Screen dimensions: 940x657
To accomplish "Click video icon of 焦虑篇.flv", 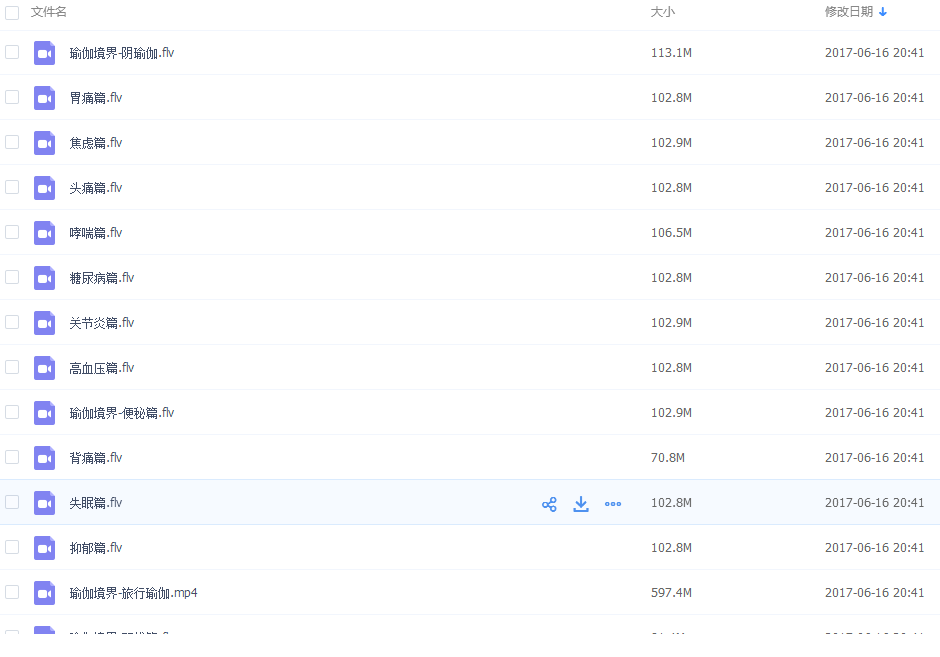I will pyautogui.click(x=44, y=143).
